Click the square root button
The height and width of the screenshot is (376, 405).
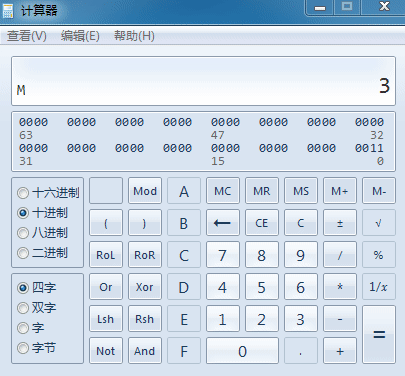pos(379,223)
